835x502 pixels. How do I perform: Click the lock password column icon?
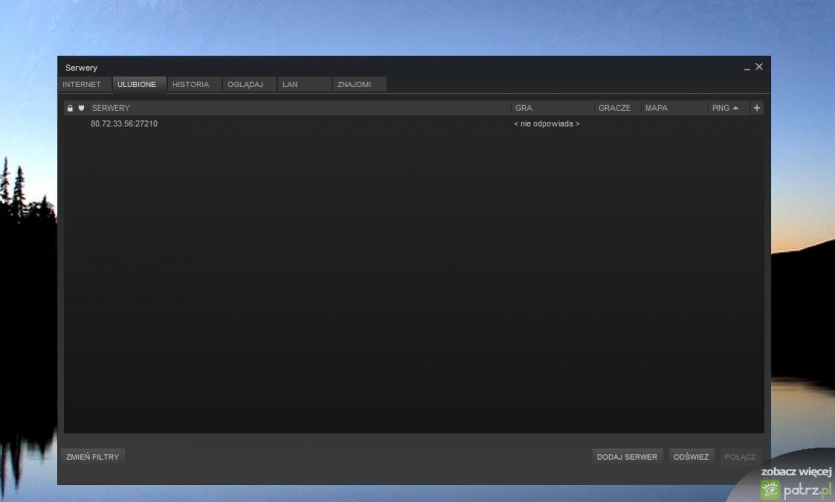pos(70,108)
